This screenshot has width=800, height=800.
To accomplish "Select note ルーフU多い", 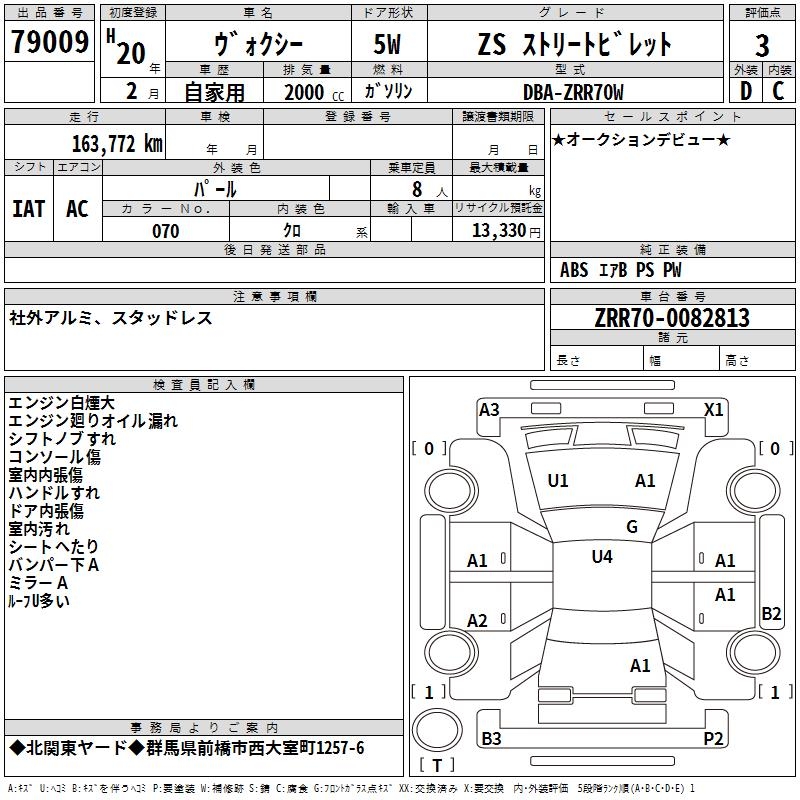I will [x=39, y=601].
